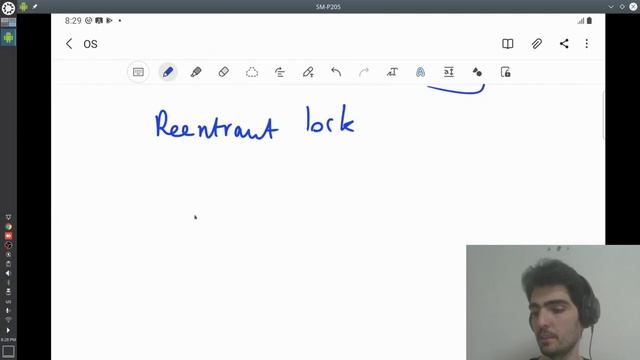Screen dimensions: 640x360
Task: Click the webcam video overlay
Action: pos(553,302)
